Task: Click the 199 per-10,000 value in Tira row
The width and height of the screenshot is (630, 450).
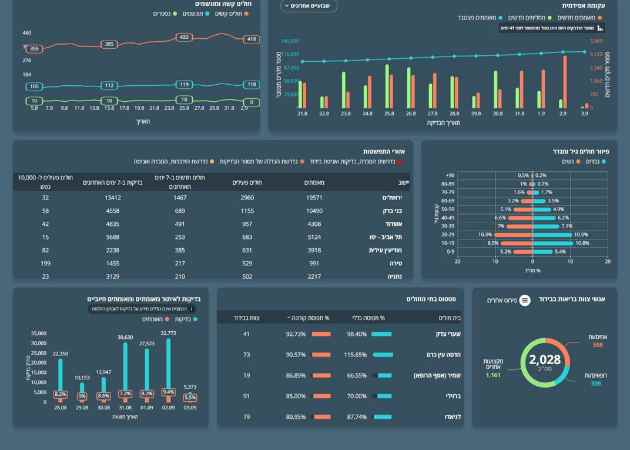Action: point(45,263)
